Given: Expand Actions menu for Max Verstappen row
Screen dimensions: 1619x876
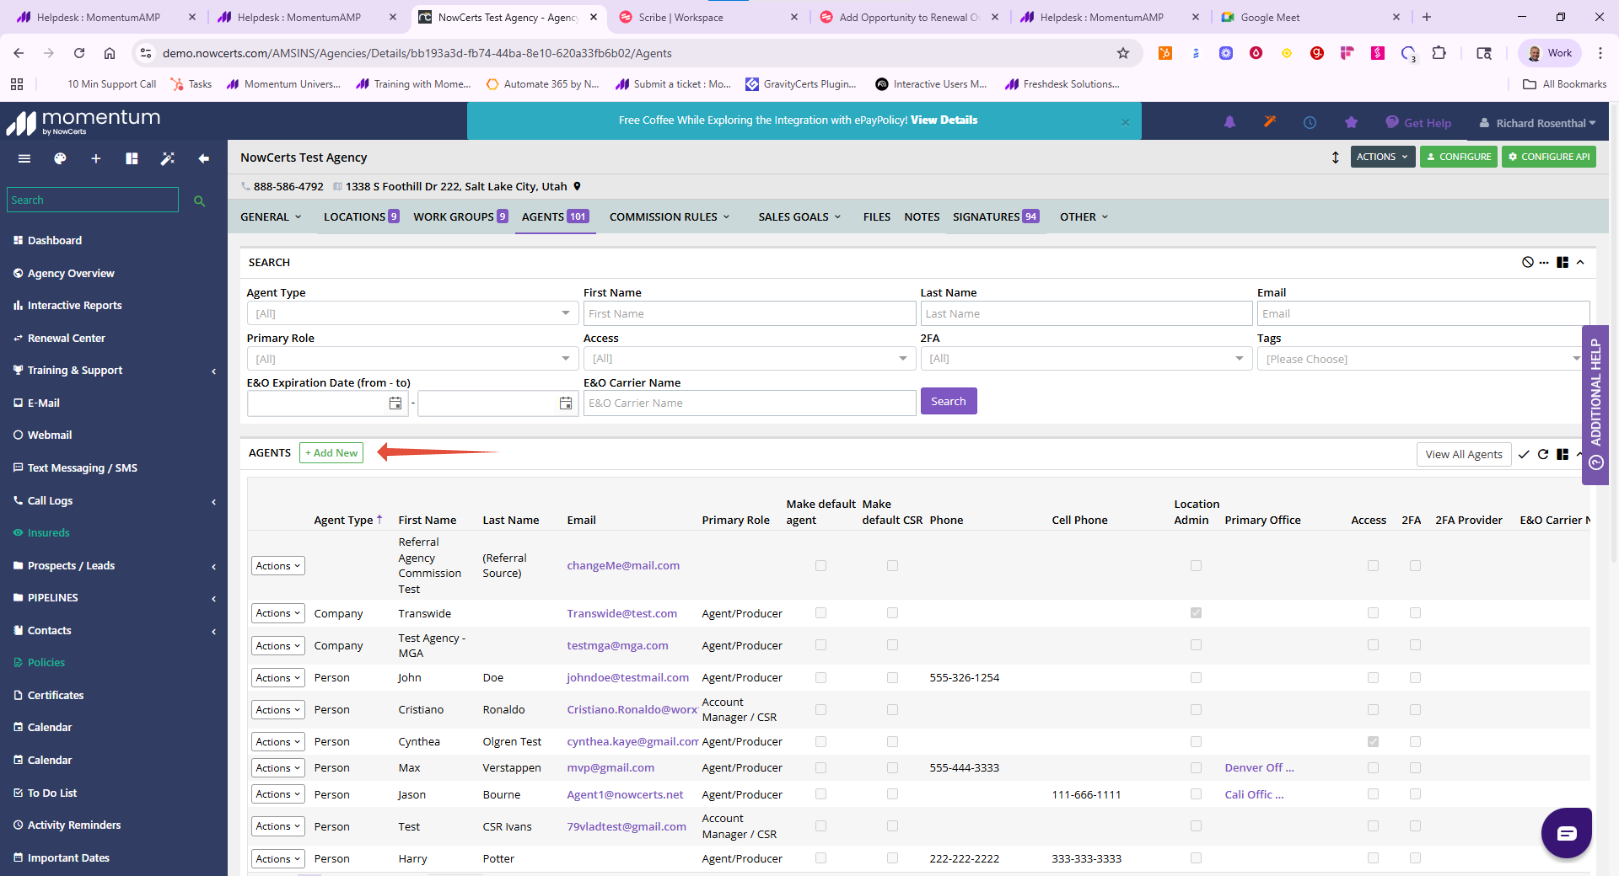Looking at the screenshot, I should click(277, 768).
